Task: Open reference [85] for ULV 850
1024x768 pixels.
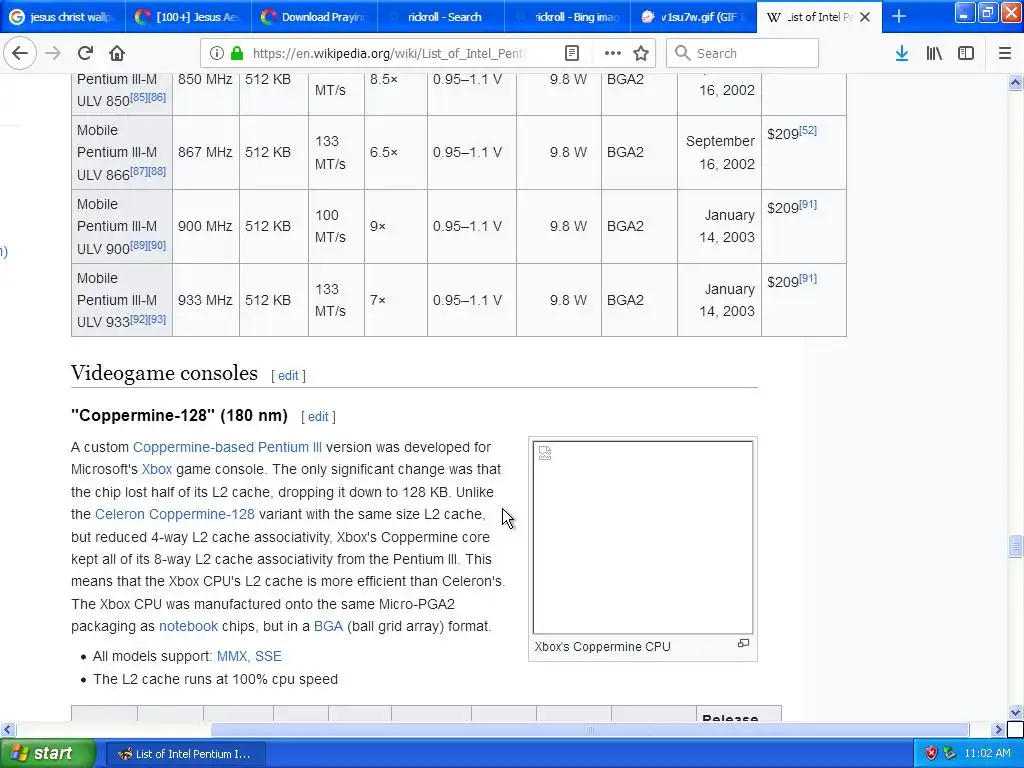Action: tap(138, 97)
